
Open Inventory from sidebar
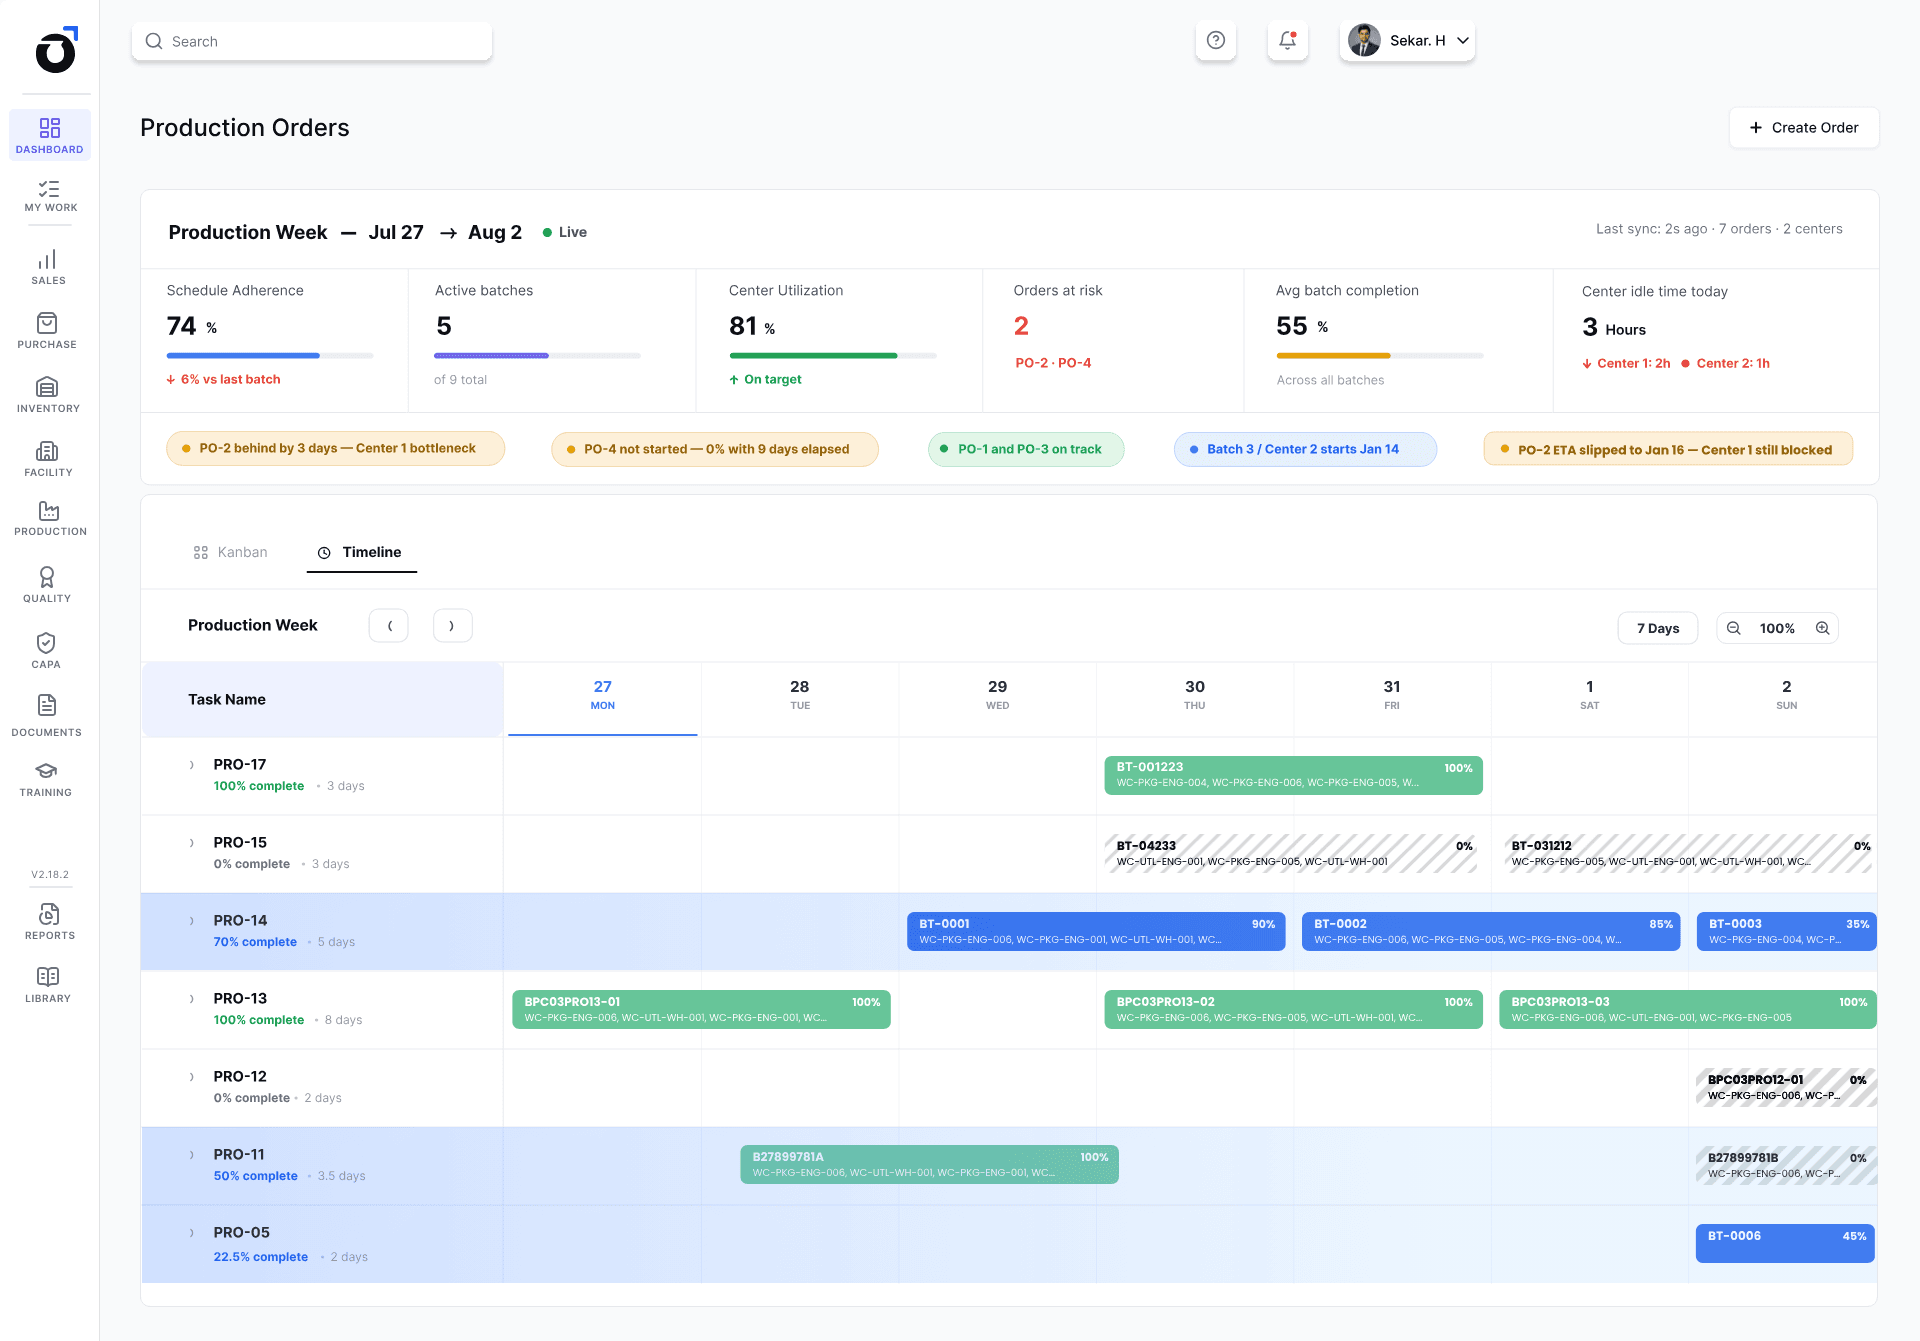pos(47,395)
